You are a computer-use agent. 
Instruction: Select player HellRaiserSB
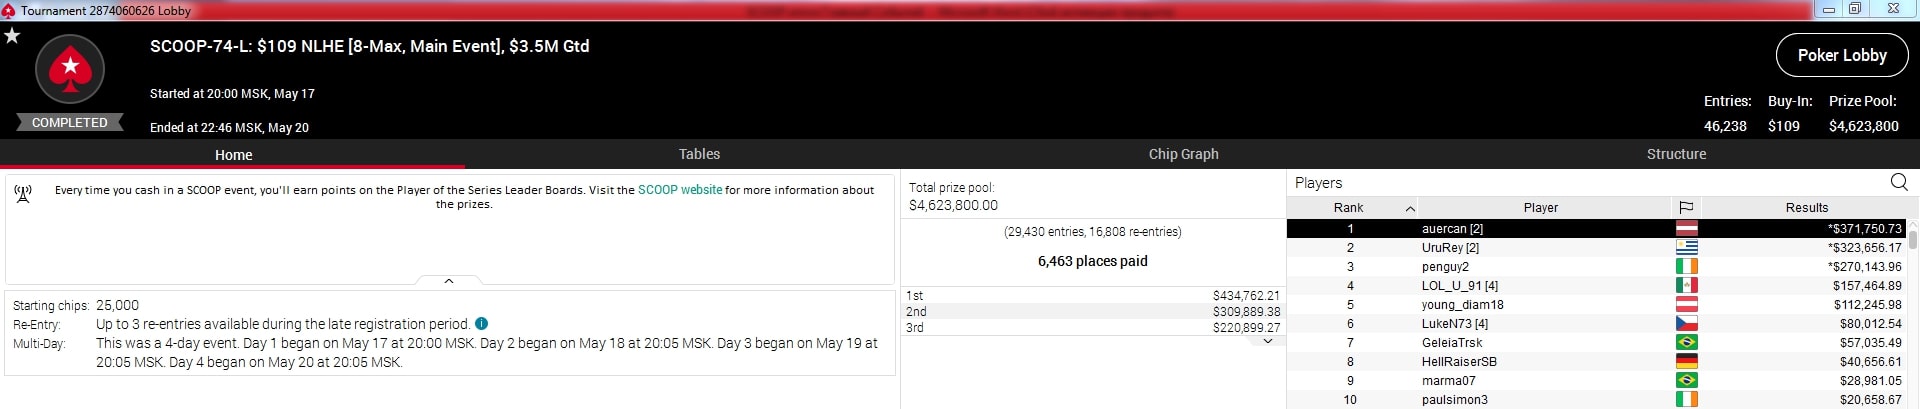pos(1459,362)
